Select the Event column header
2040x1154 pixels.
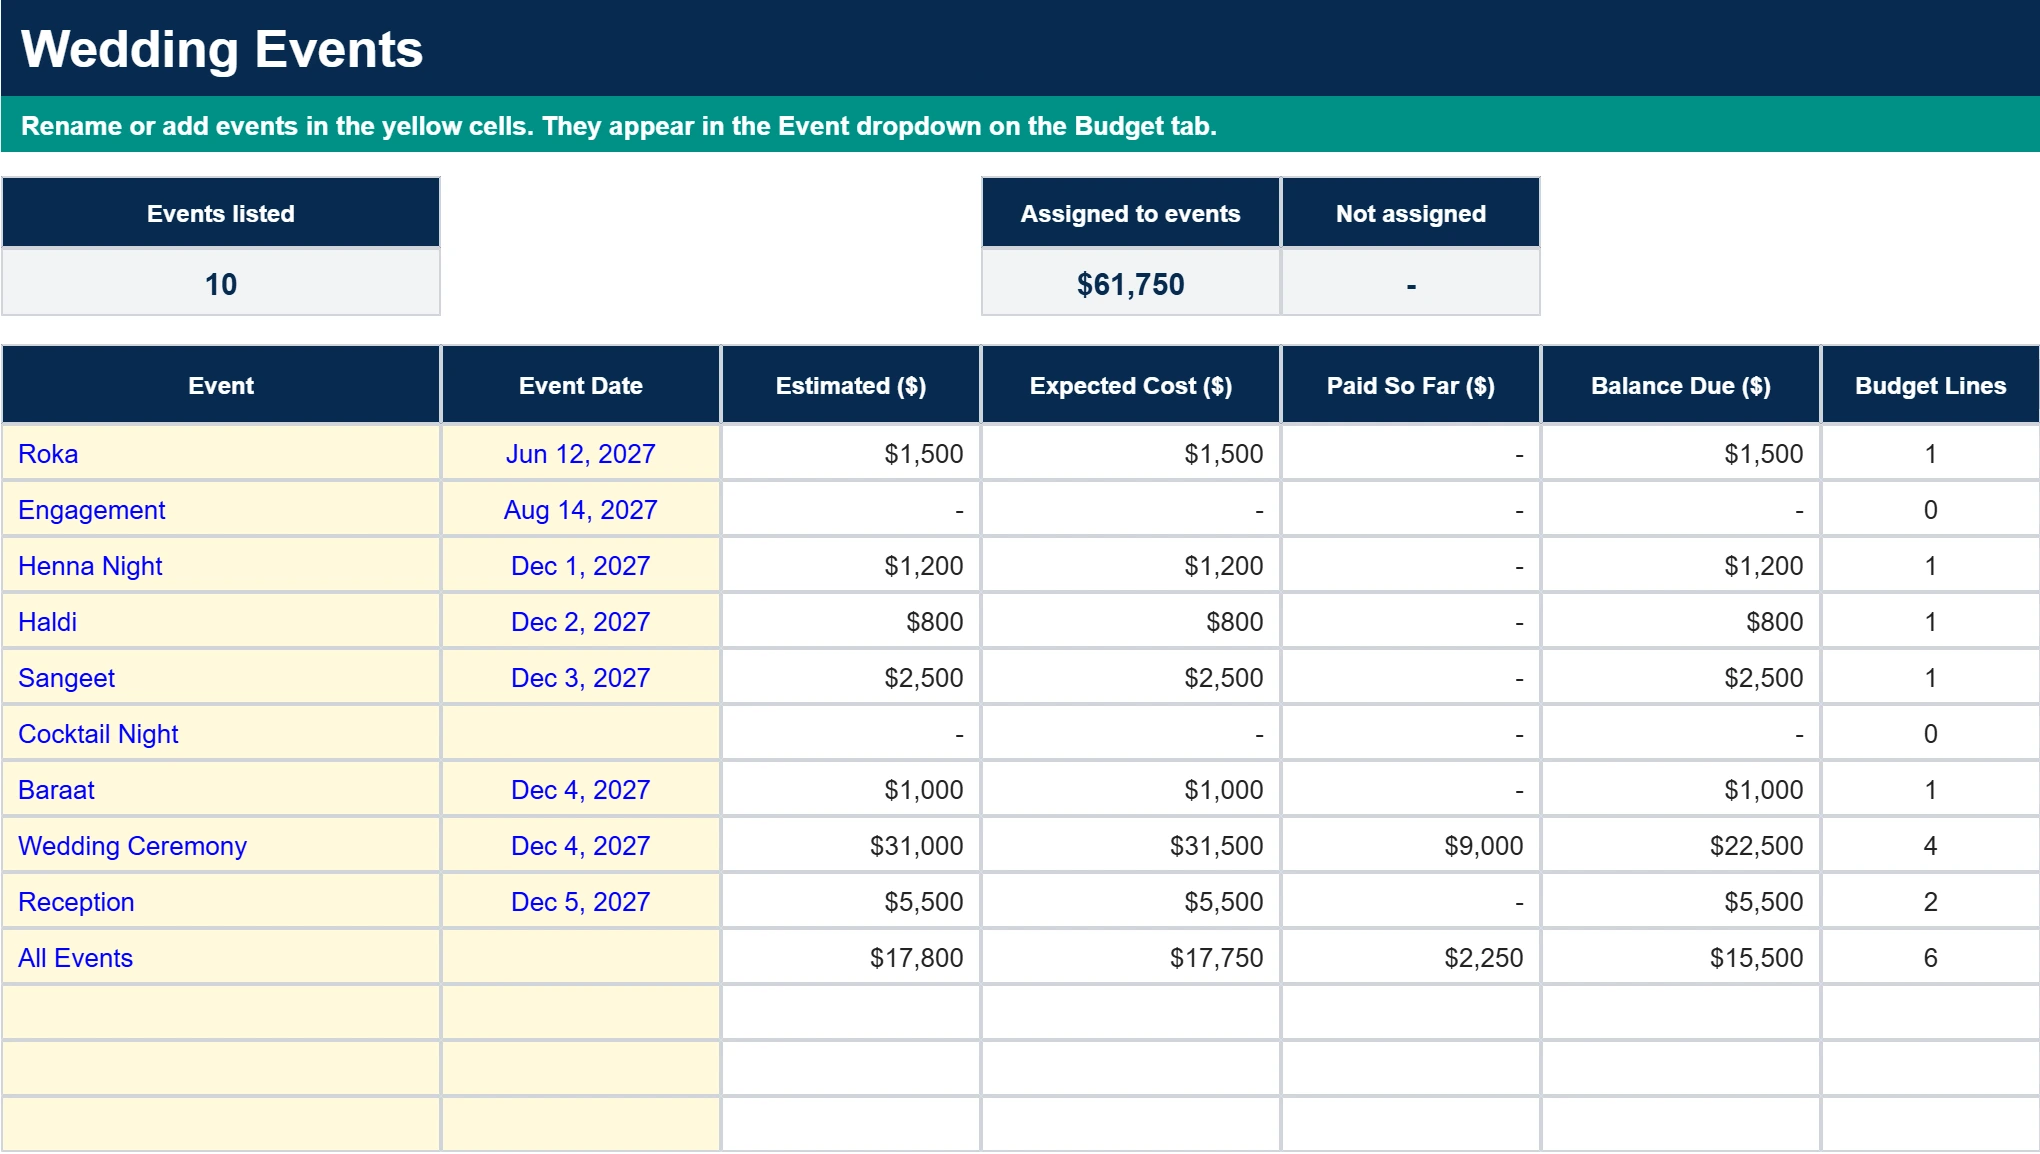point(221,385)
